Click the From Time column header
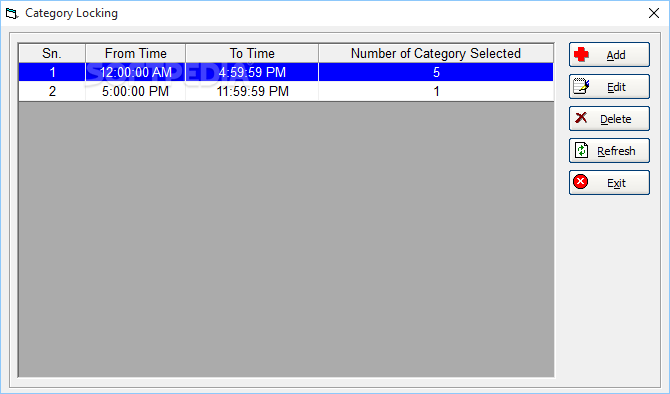670x394 pixels. (135, 53)
